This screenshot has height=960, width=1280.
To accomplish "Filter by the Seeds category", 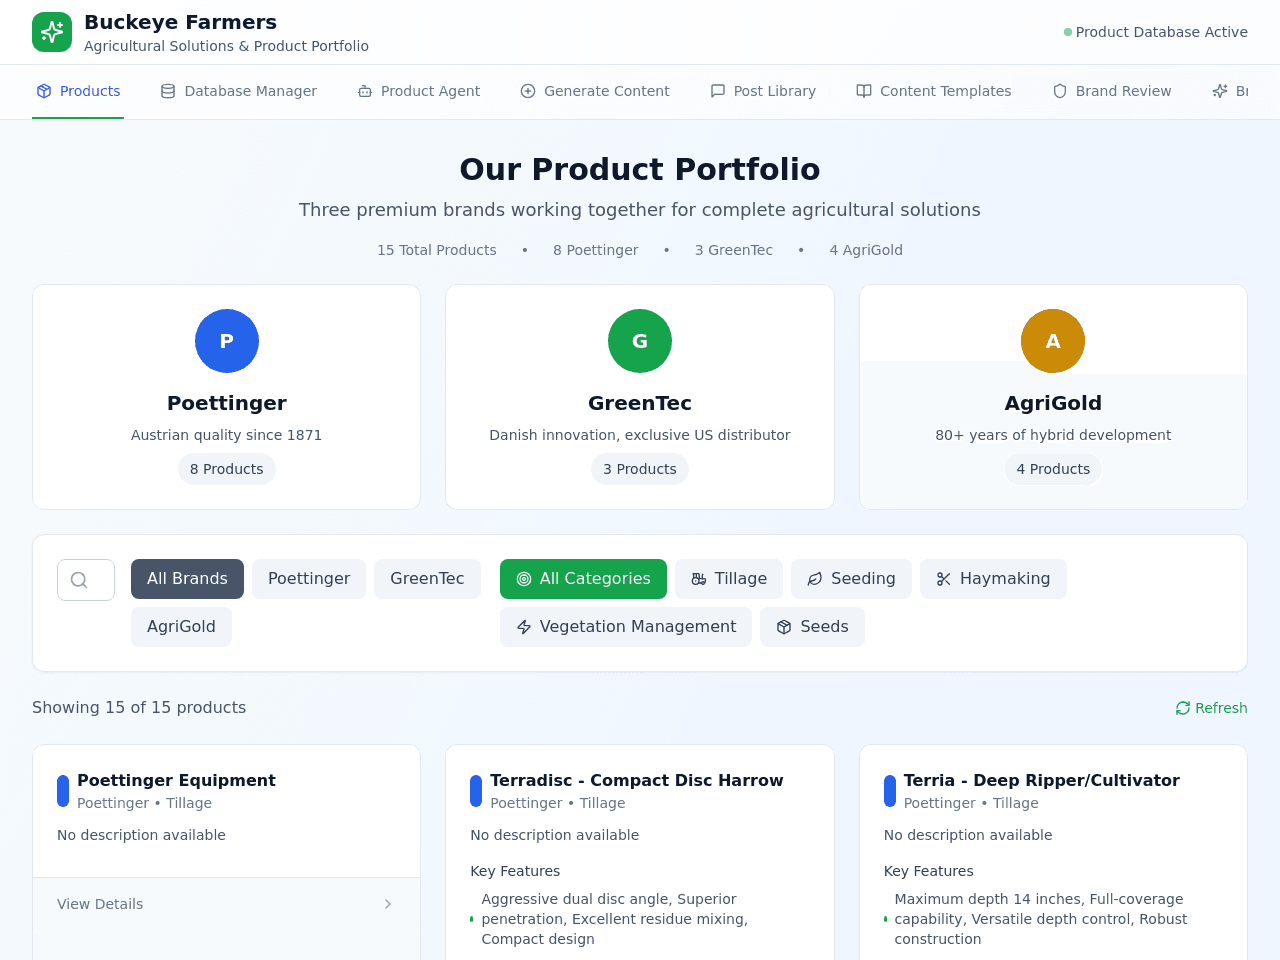I will pos(812,627).
